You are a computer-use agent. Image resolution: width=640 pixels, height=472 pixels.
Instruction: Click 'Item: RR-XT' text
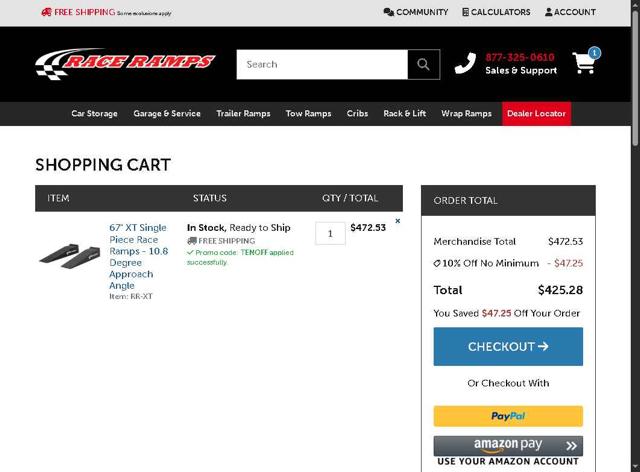pos(131,296)
